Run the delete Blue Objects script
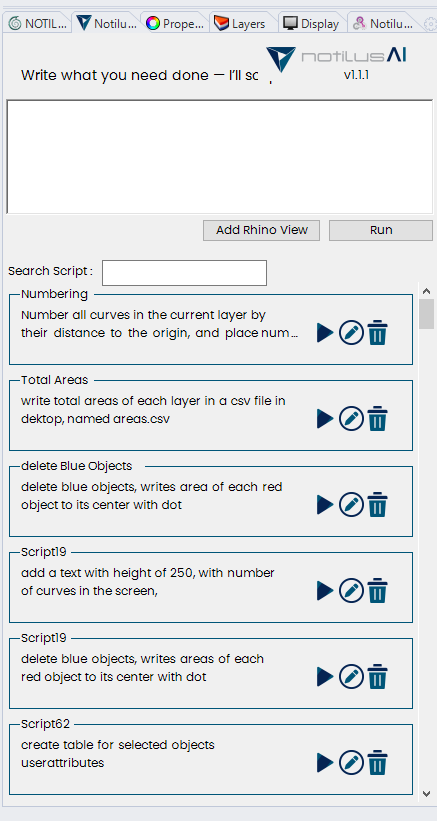The height and width of the screenshot is (821, 437). (x=325, y=505)
